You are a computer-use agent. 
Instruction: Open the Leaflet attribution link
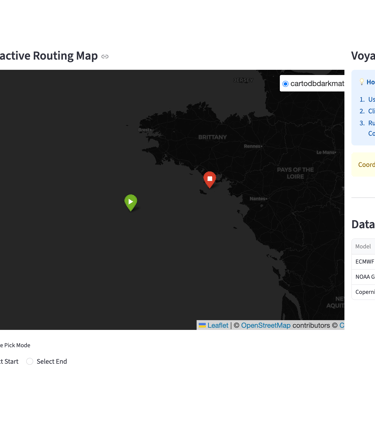[214, 325]
